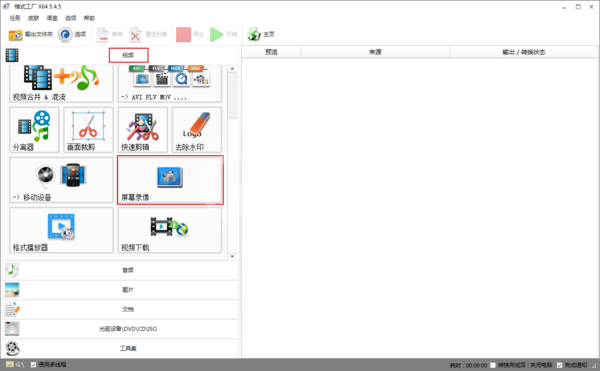Open the 画面裁剪 crop tool
This screenshot has height=371, width=600.
click(x=88, y=130)
